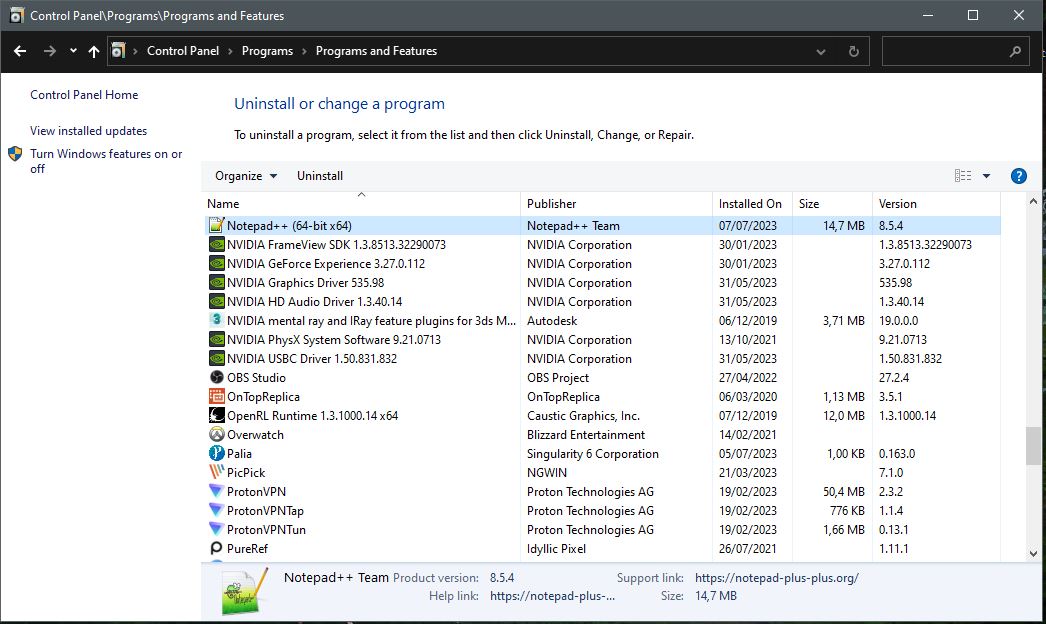Click the Notepad++ program icon in list
1046x624 pixels.
[217, 226]
